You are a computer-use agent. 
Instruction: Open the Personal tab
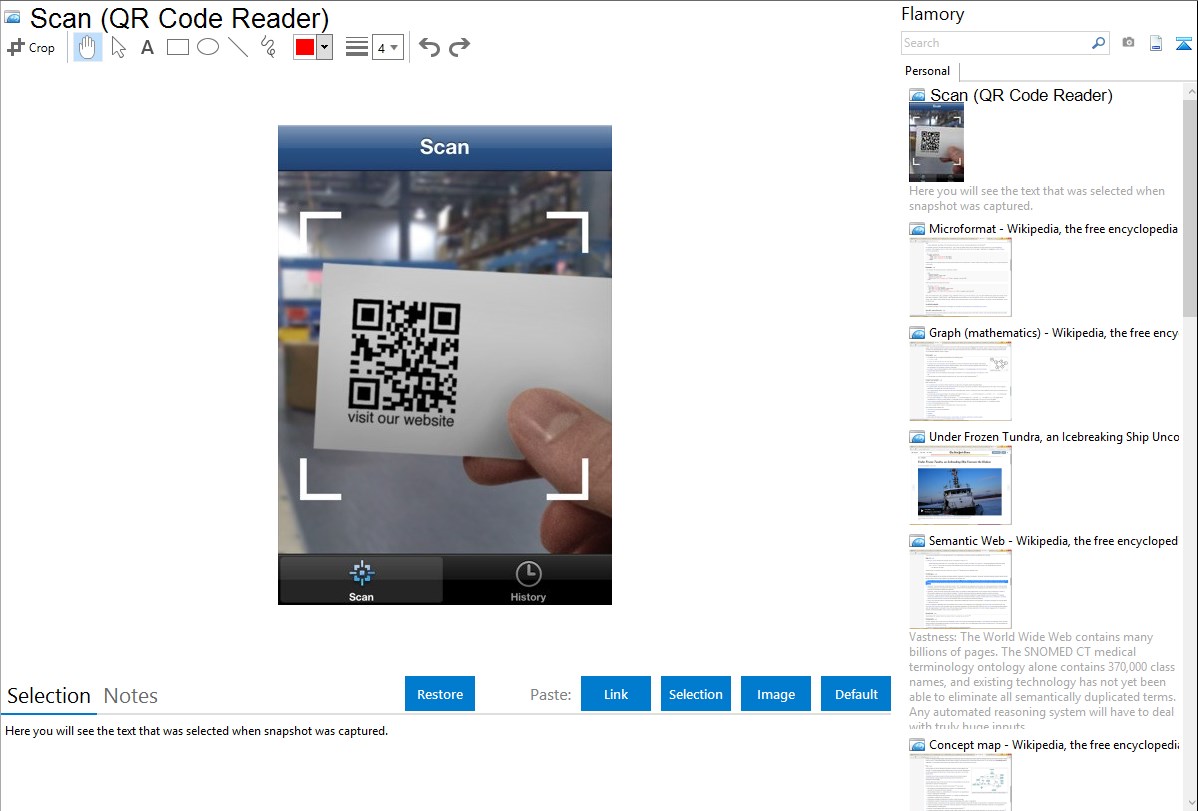[927, 71]
